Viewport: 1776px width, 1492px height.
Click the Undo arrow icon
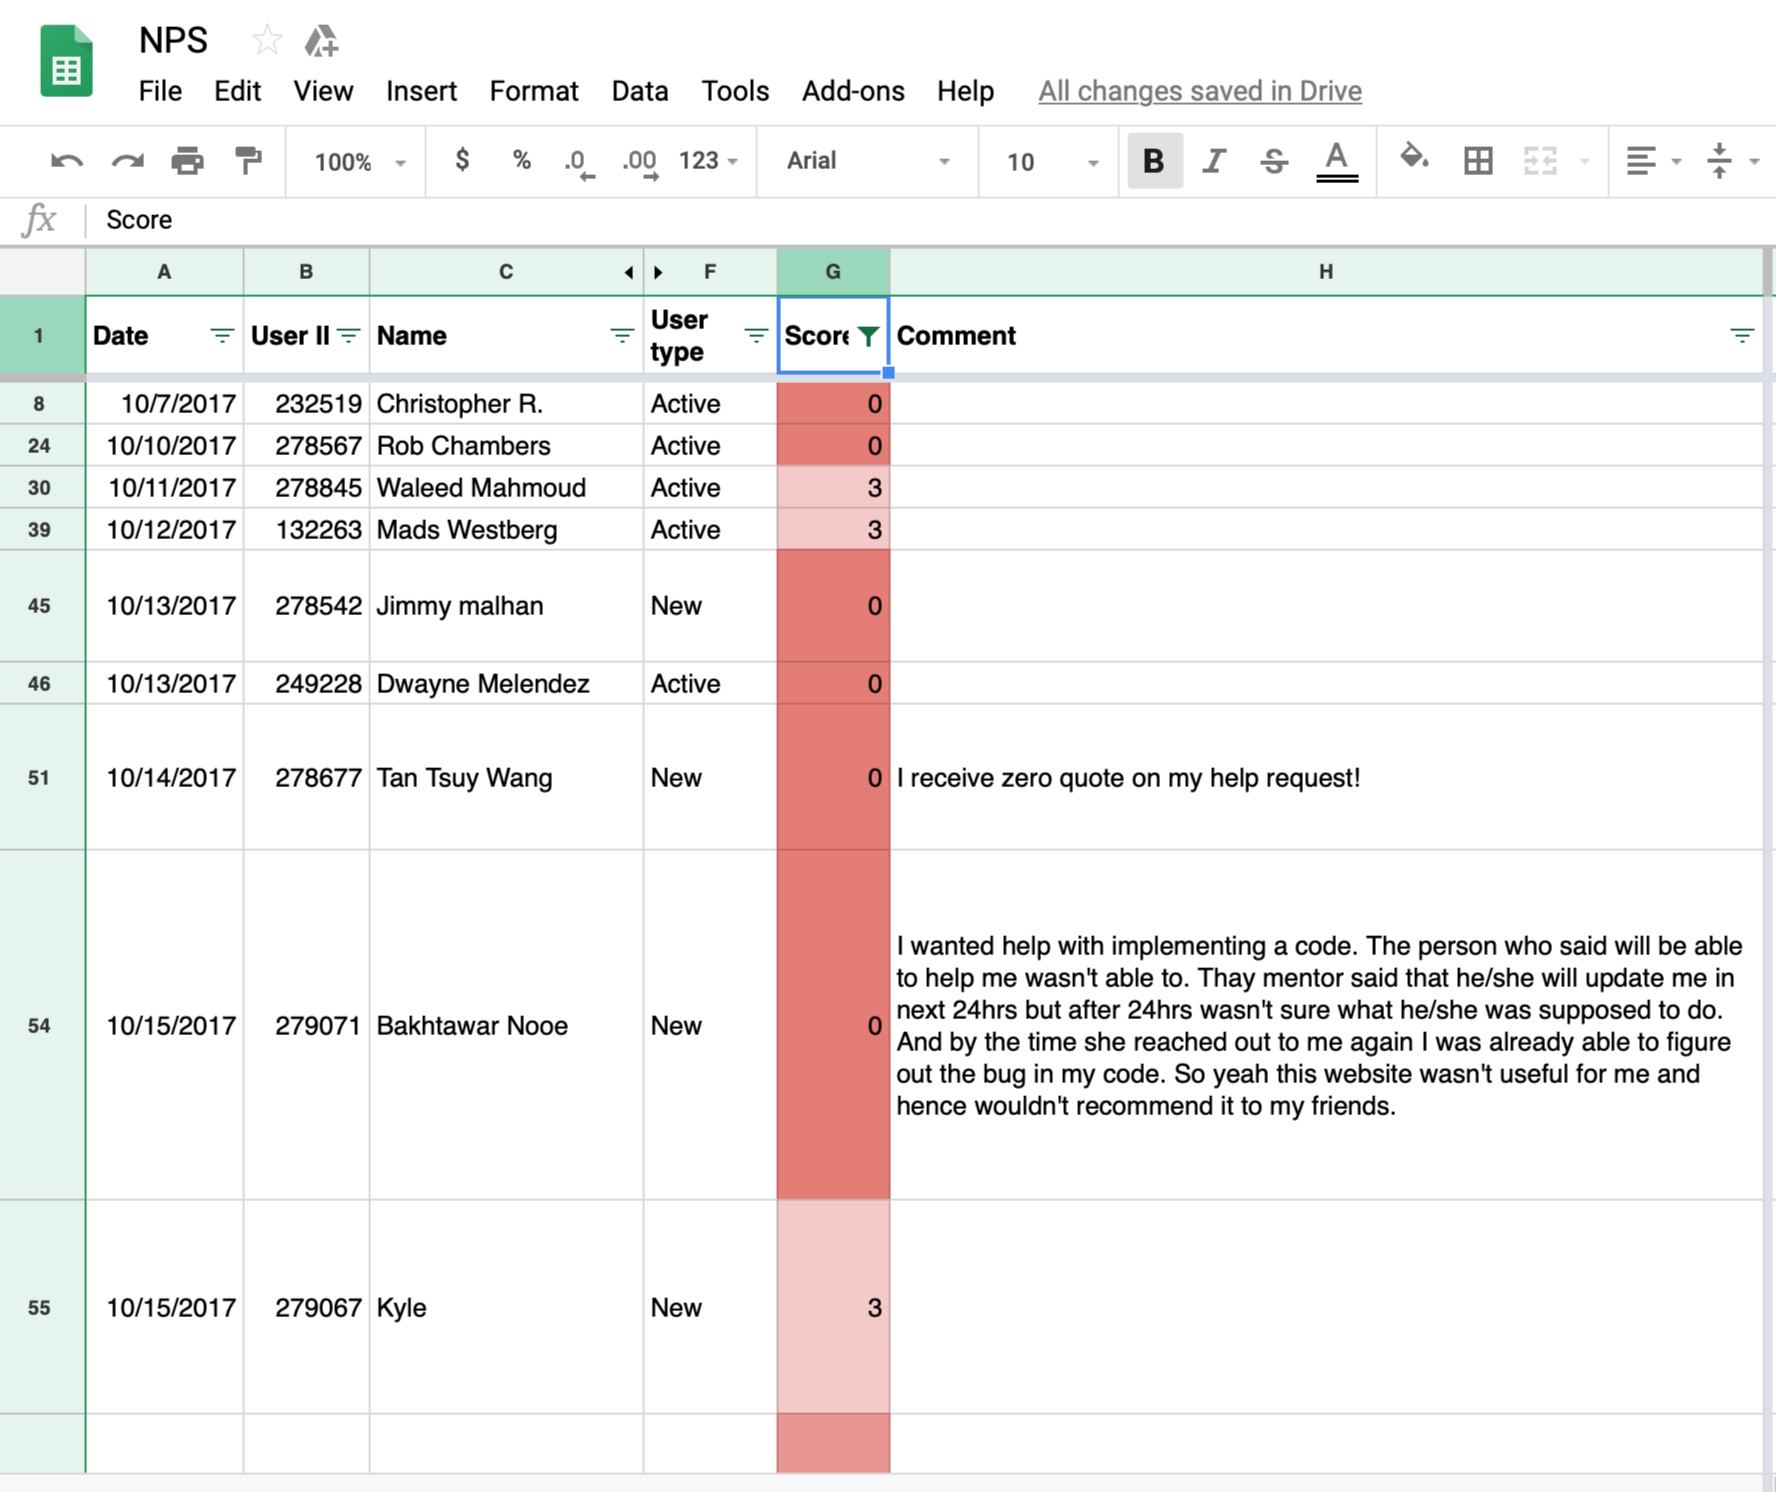coord(66,160)
